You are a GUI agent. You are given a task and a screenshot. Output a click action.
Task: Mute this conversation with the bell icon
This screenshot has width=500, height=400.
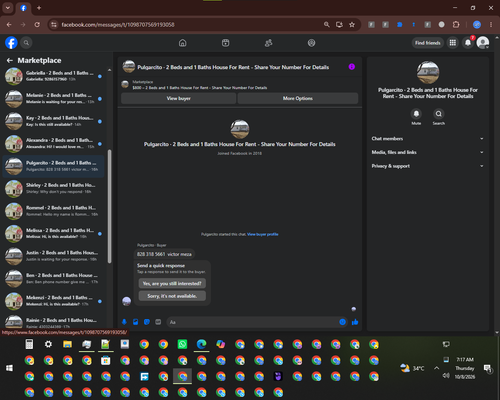[416, 114]
